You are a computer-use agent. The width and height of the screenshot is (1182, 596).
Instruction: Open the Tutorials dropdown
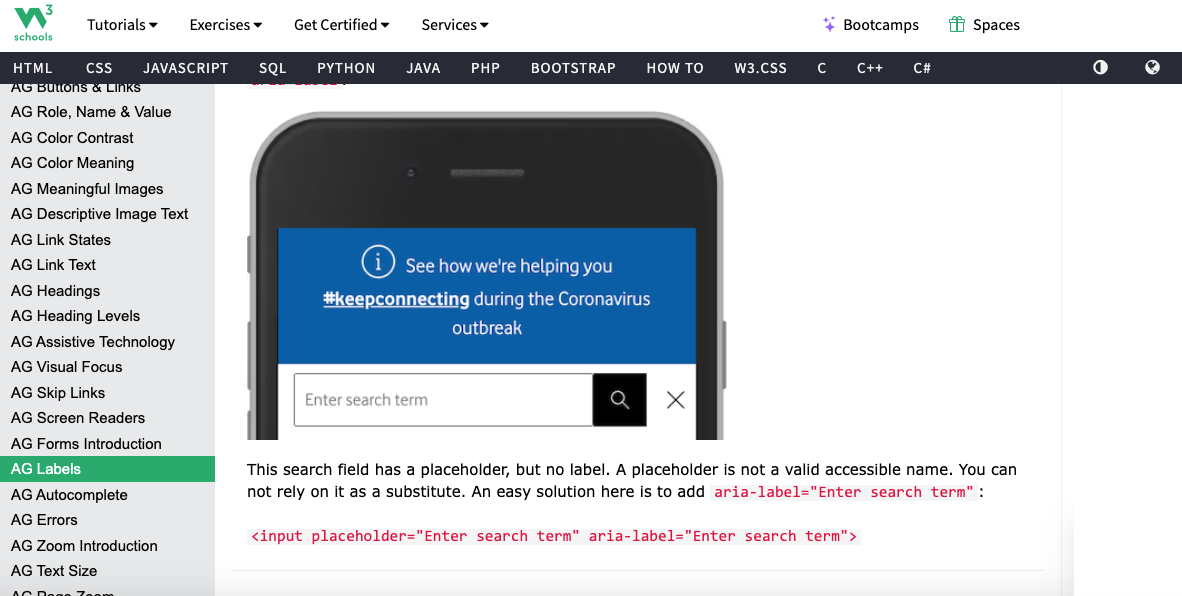point(122,24)
